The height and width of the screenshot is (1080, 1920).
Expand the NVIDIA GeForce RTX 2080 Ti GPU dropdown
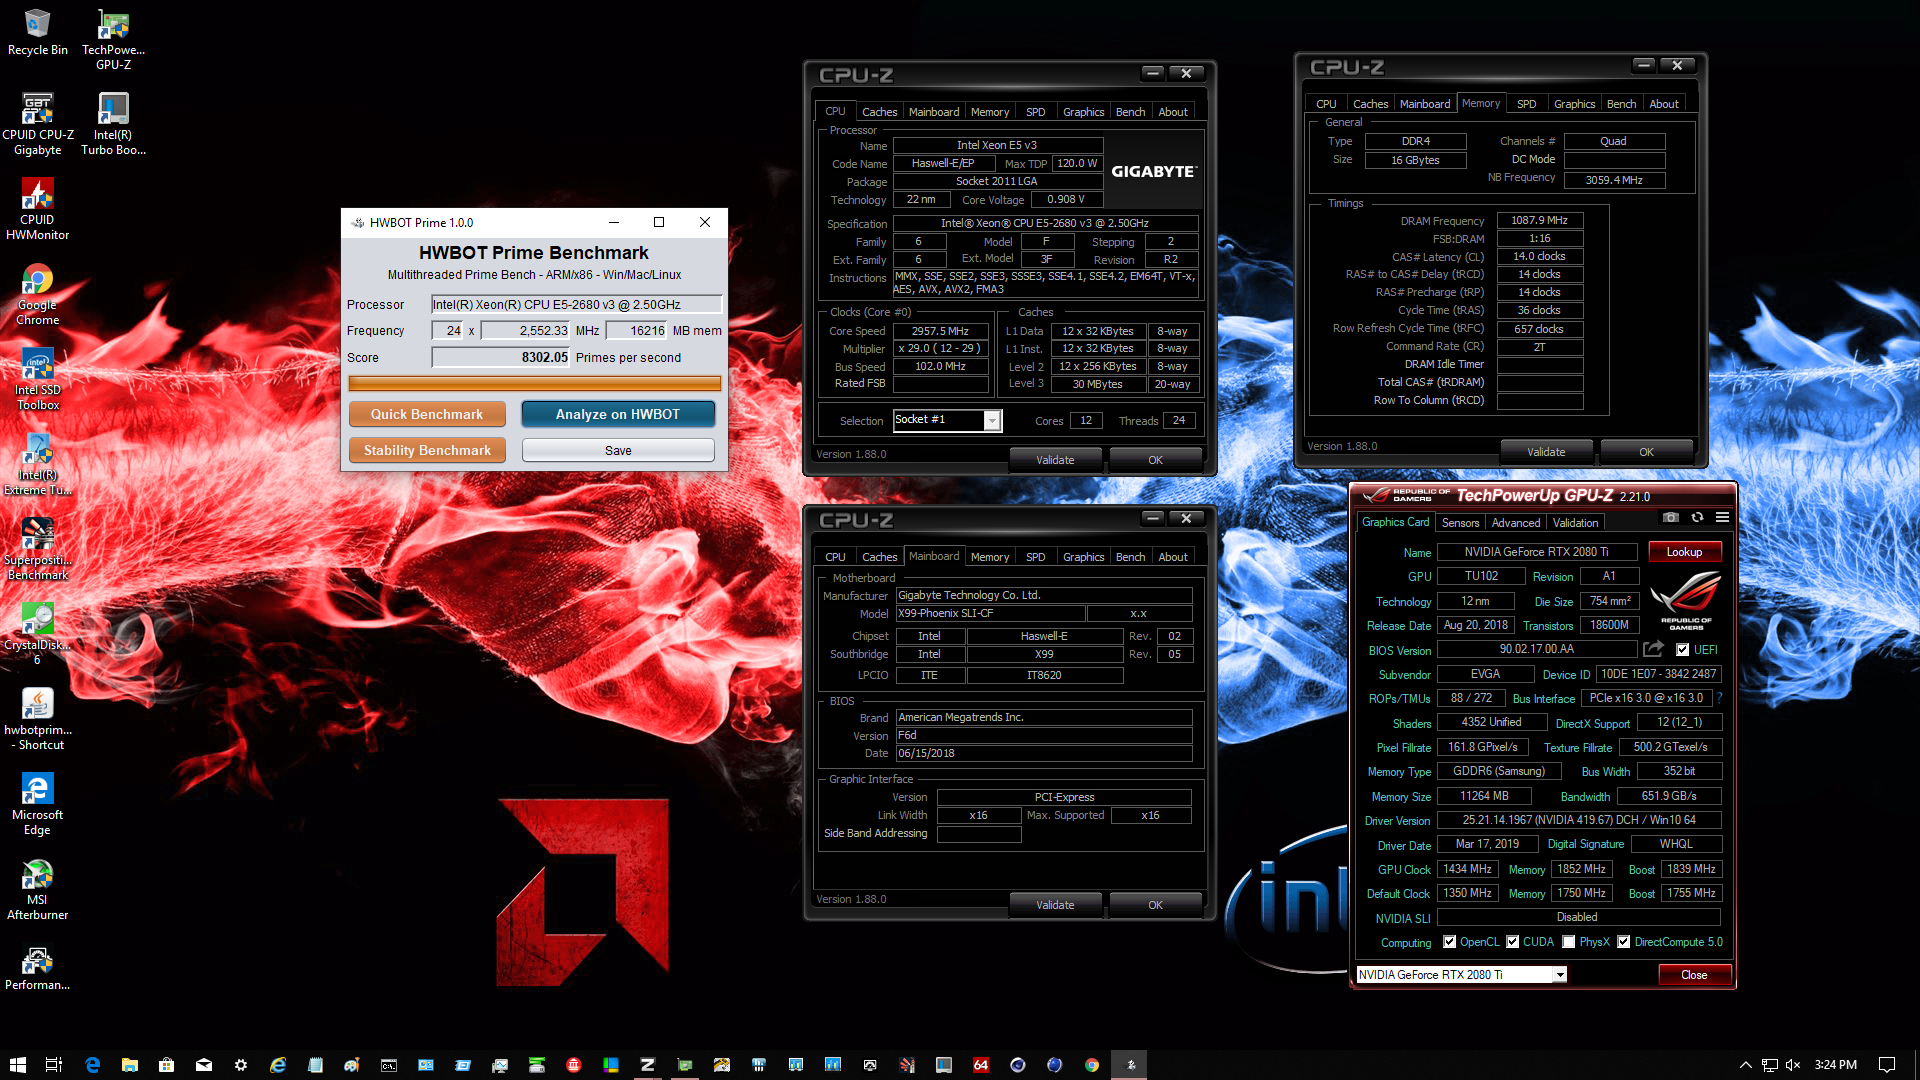tap(1559, 974)
